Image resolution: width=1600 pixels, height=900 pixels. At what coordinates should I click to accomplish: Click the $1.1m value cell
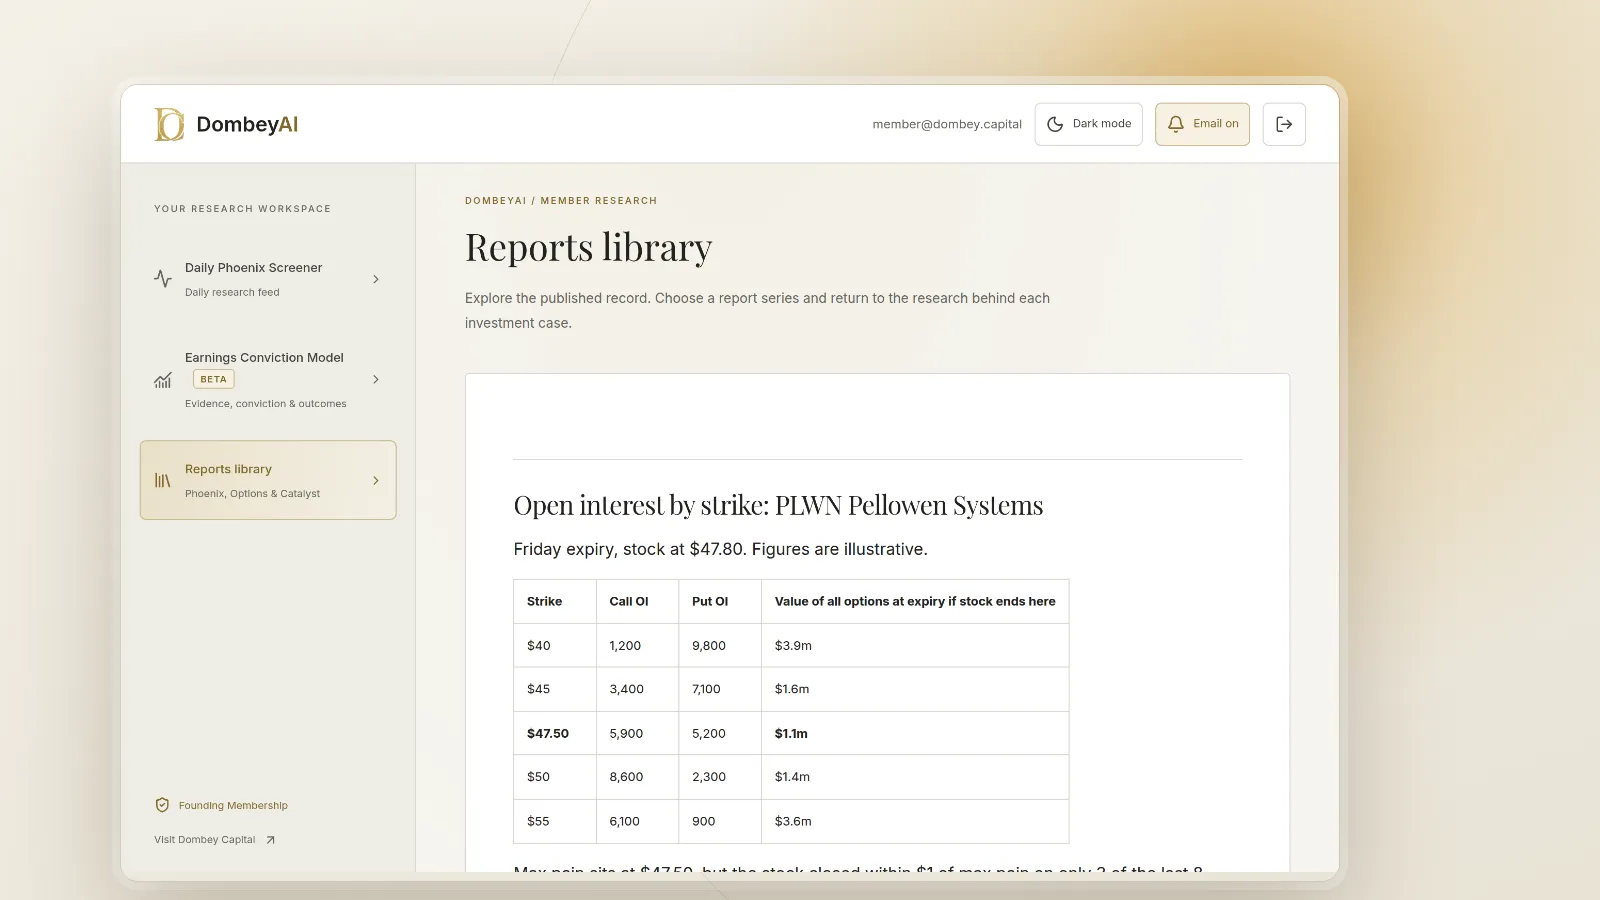pyautogui.click(x=915, y=734)
